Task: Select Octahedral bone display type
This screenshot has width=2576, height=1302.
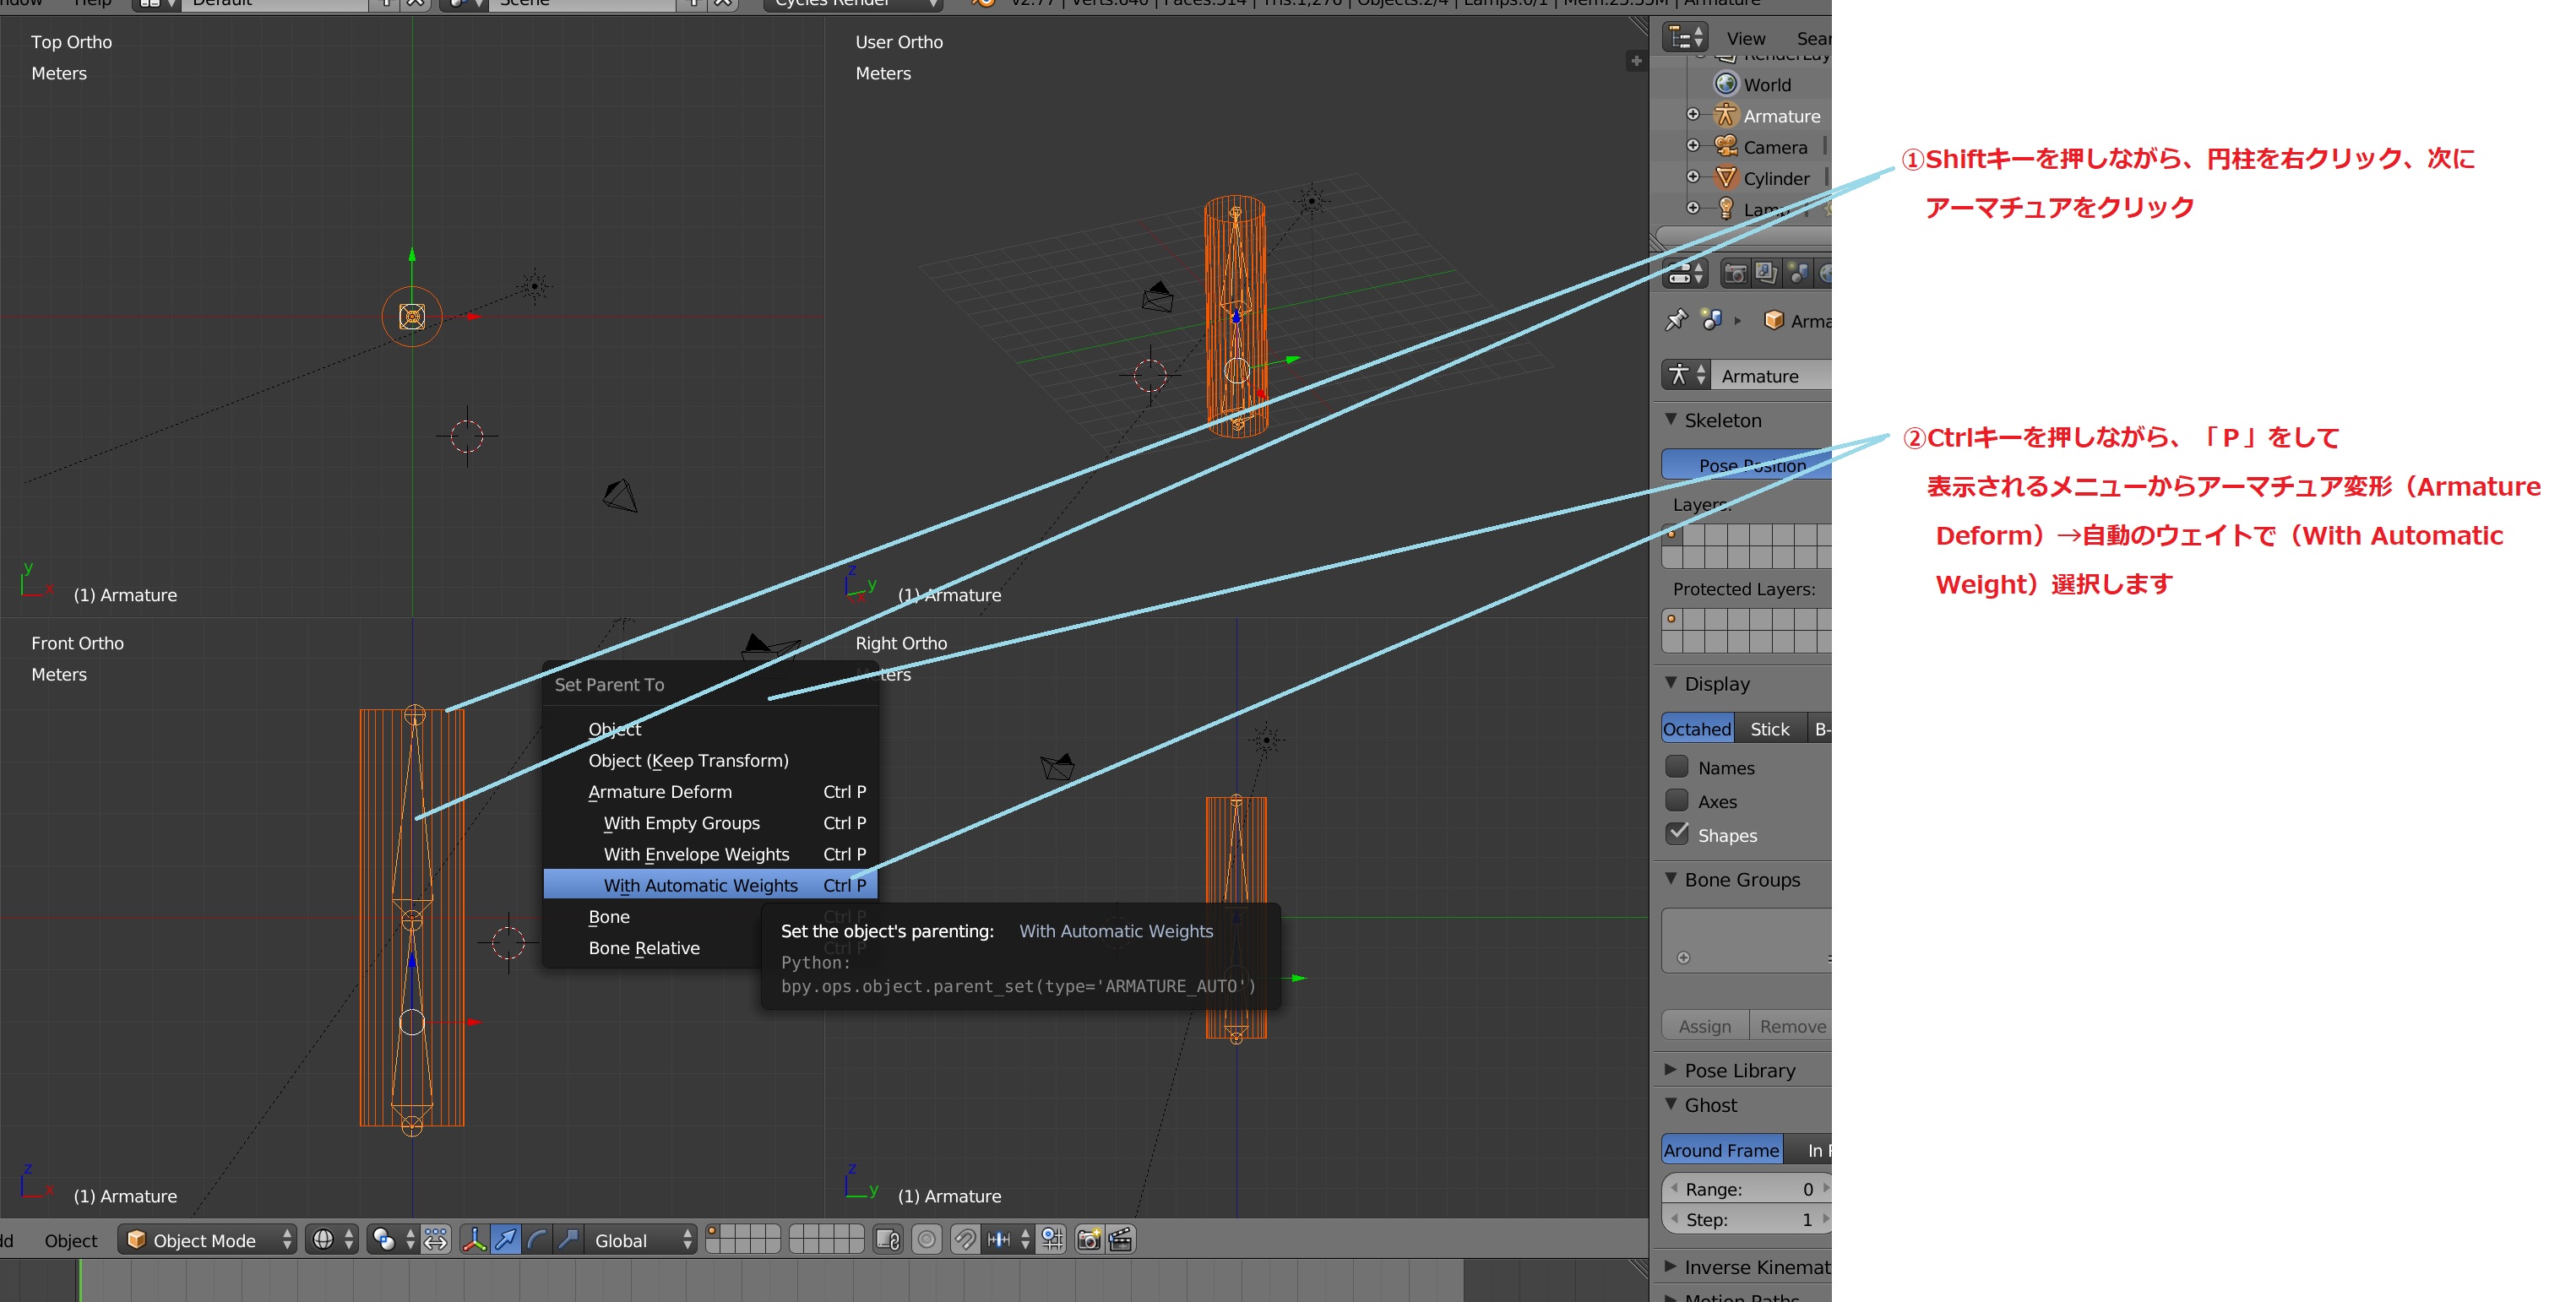Action: (1697, 728)
